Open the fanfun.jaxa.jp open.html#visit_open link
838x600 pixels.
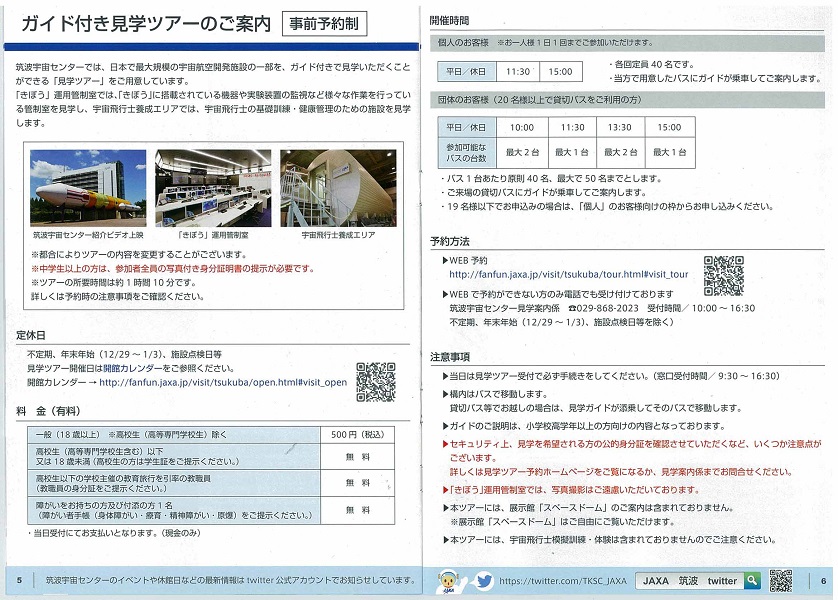click(x=223, y=383)
